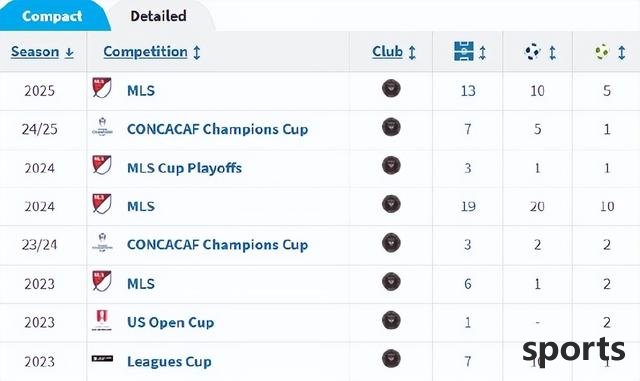Open MLS Cup Playoffs competition link
Screen dimensions: 640x381
(184, 168)
